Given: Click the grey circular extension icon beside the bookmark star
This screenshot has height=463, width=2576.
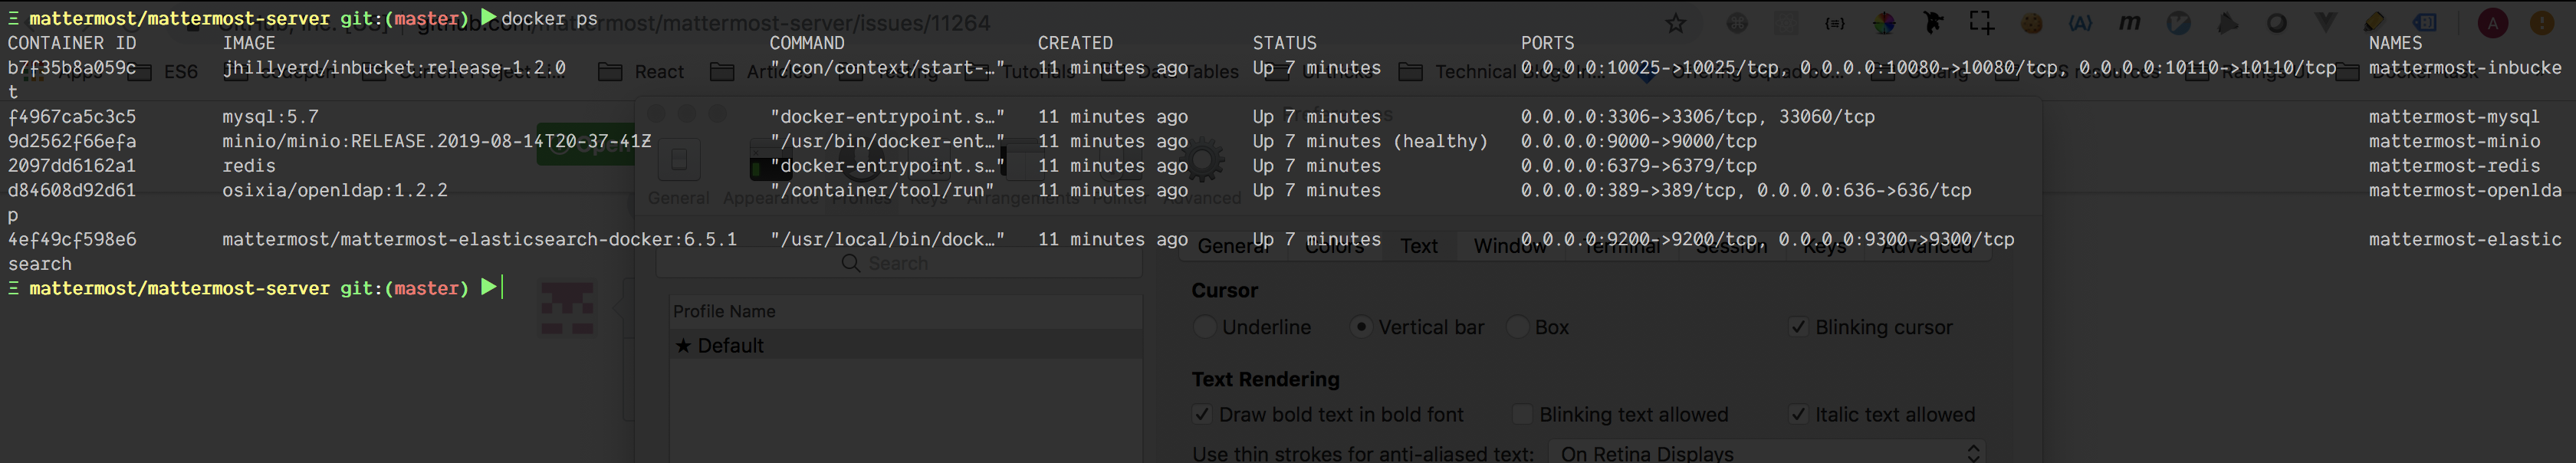Looking at the screenshot, I should (1738, 23).
